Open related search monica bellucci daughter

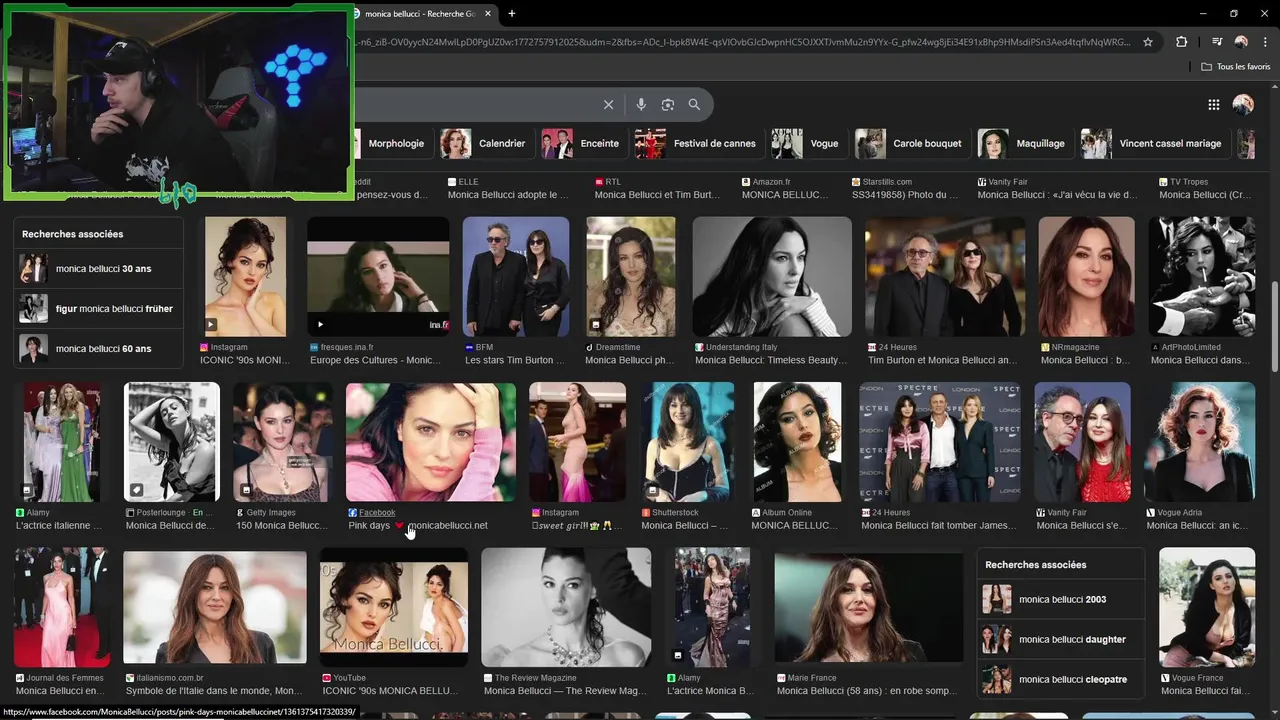click(x=1060, y=639)
